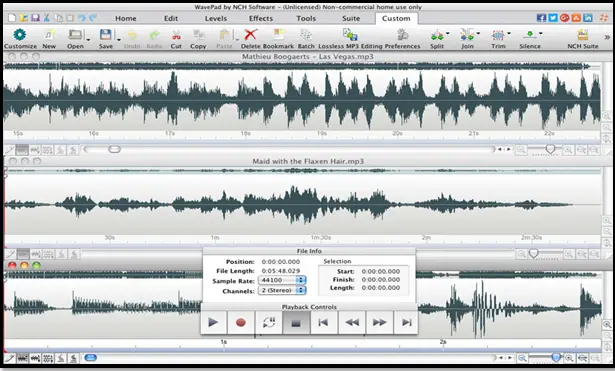Click the 17s mark on Las Vegas timeline
The image size is (615, 371).
(169, 133)
